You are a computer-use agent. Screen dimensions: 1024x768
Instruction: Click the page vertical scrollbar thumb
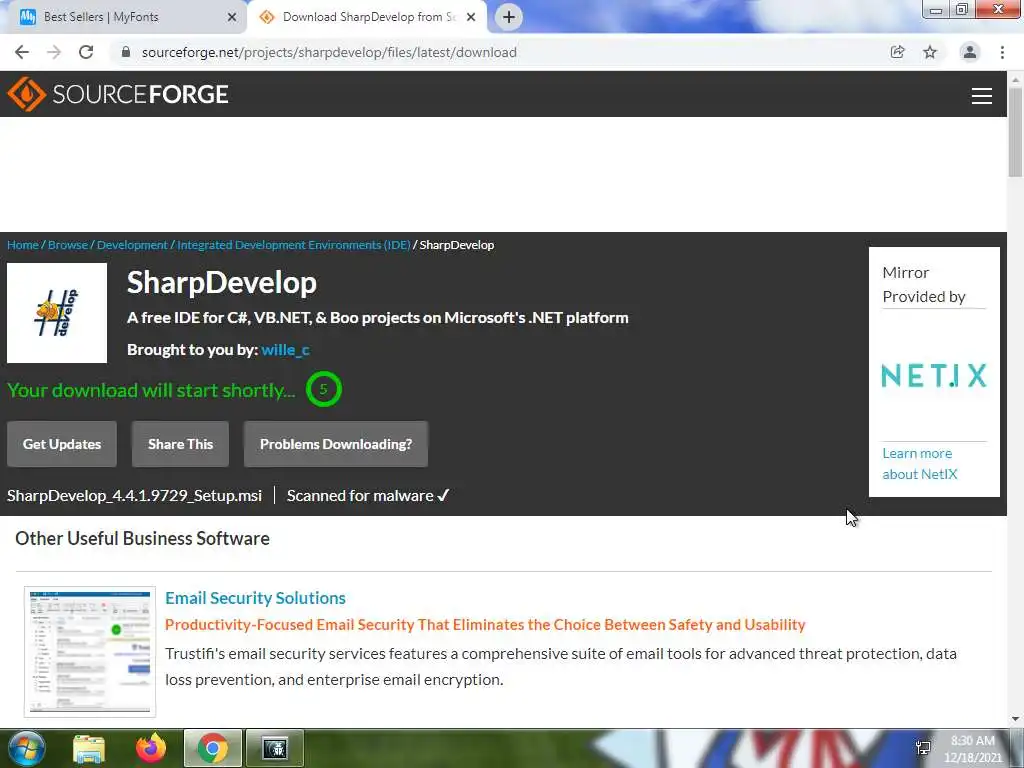click(x=1015, y=132)
